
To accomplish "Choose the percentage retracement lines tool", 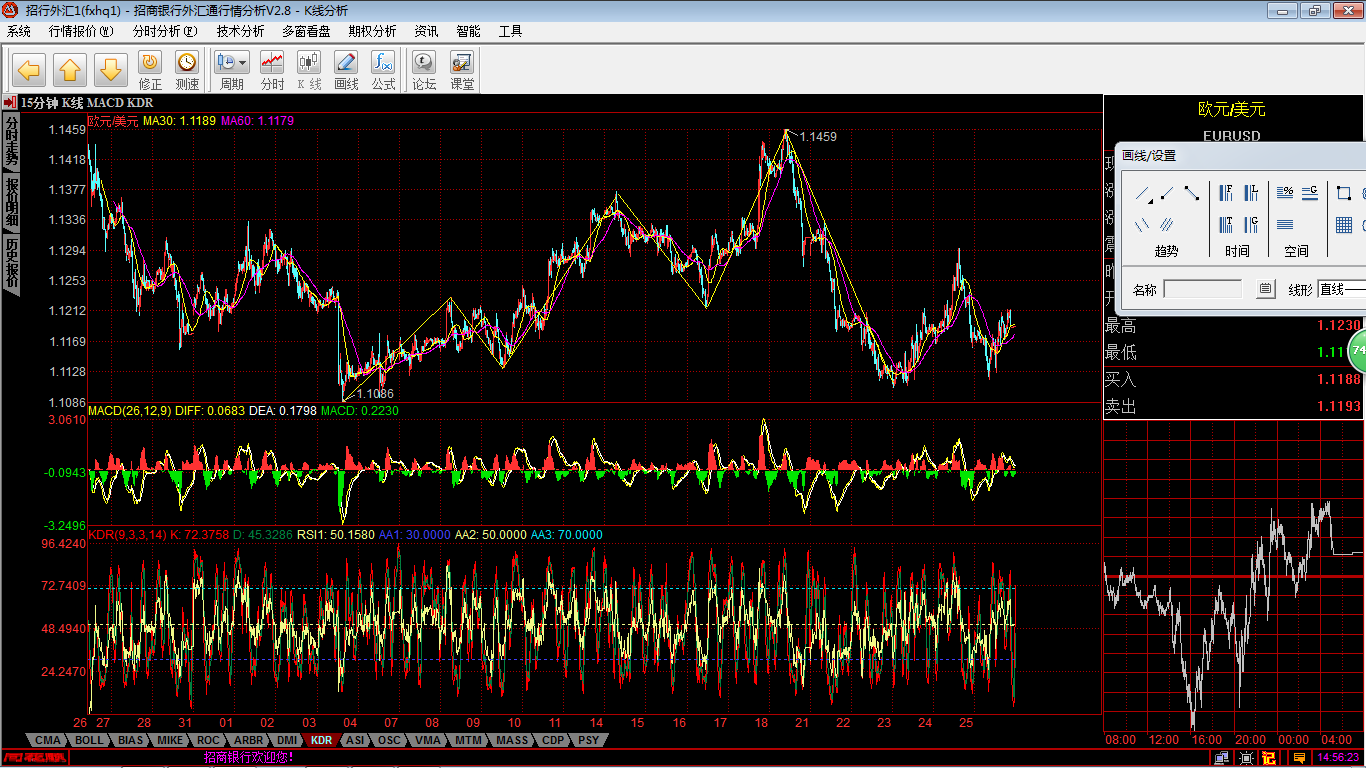I will point(1286,193).
